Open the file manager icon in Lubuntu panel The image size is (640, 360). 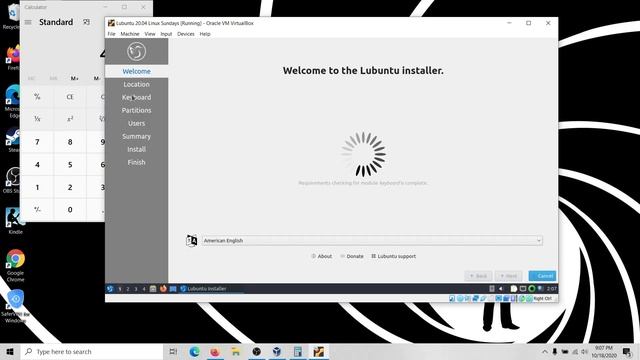click(153, 289)
